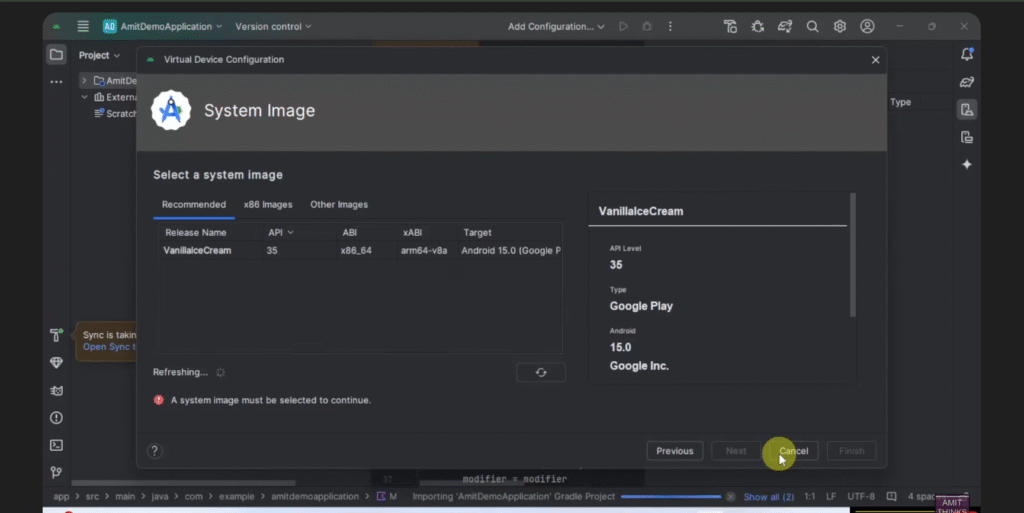Click the Android 15.0 target cell
Viewport: 1024px width, 513px height.
[511, 251]
